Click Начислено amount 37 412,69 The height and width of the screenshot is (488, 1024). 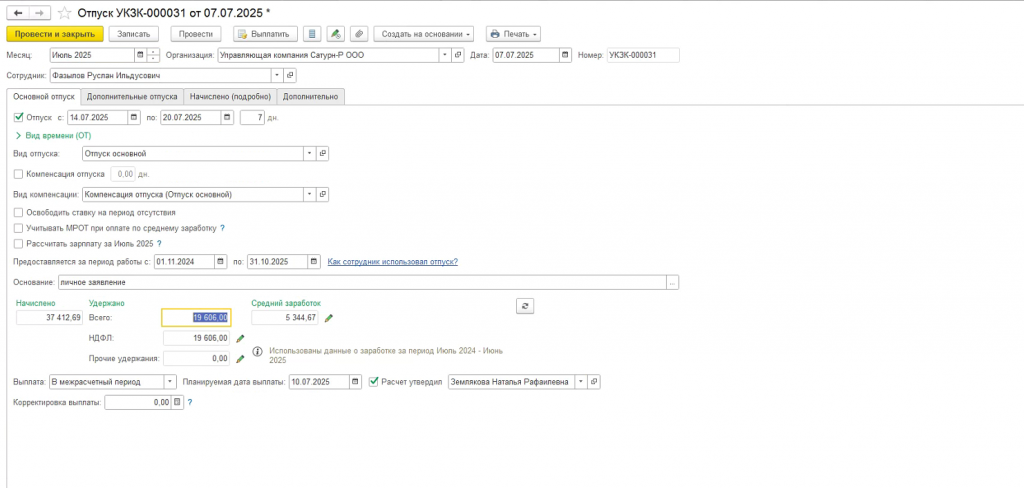(x=50, y=318)
